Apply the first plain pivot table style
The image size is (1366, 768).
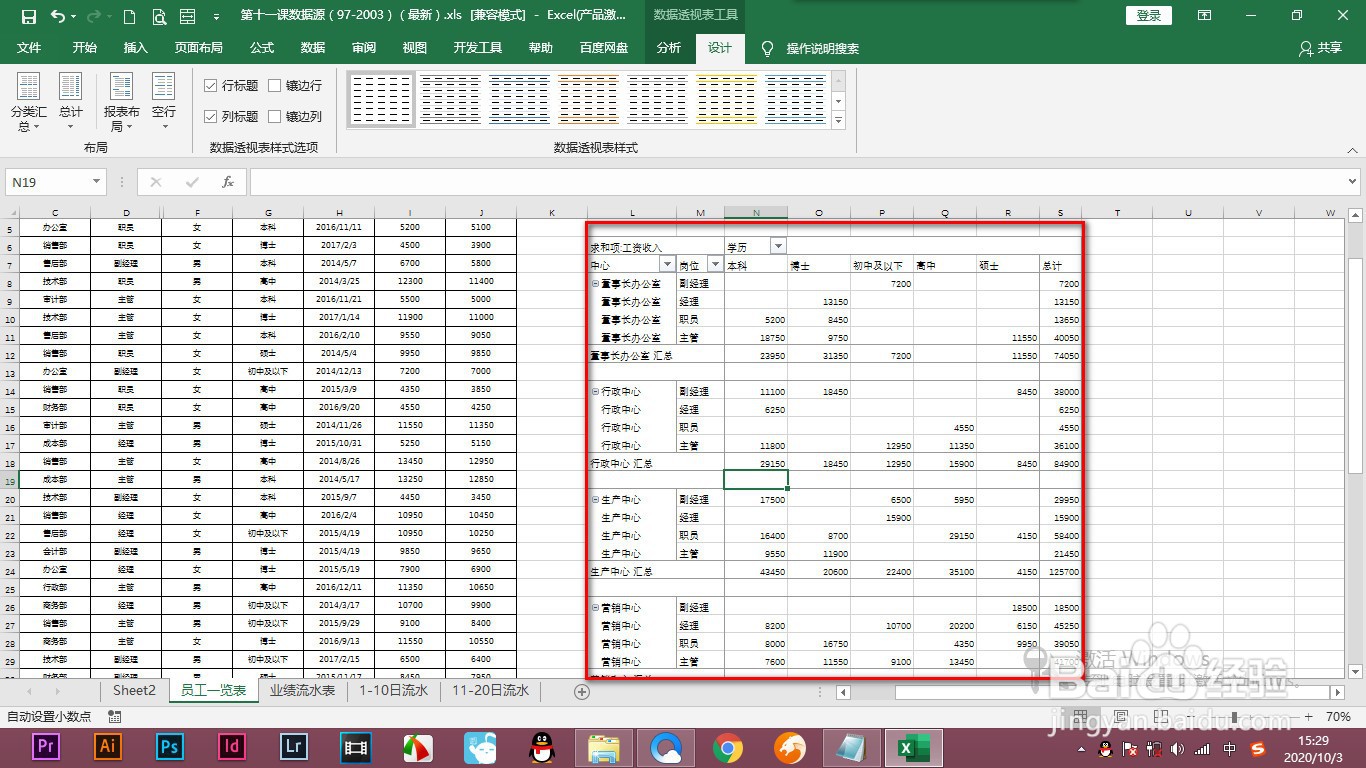click(x=381, y=99)
